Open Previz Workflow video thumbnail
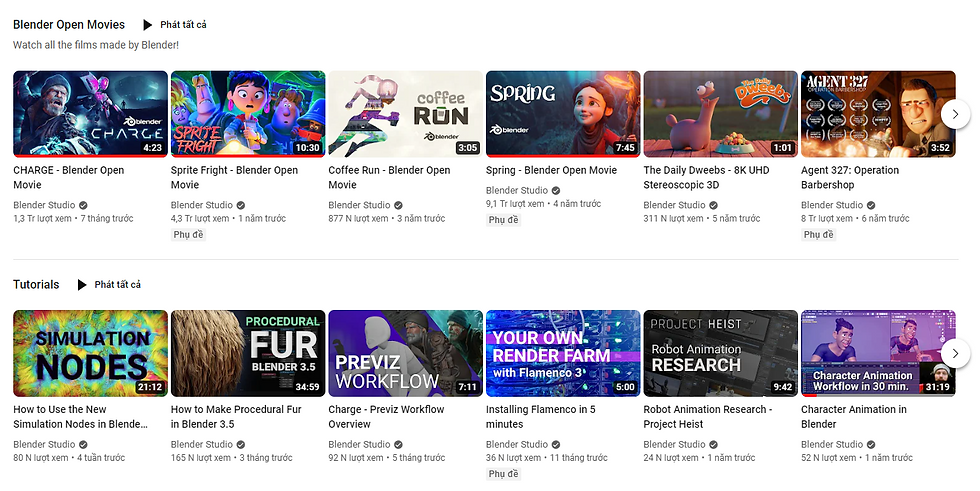The height and width of the screenshot is (491, 980). coord(406,353)
